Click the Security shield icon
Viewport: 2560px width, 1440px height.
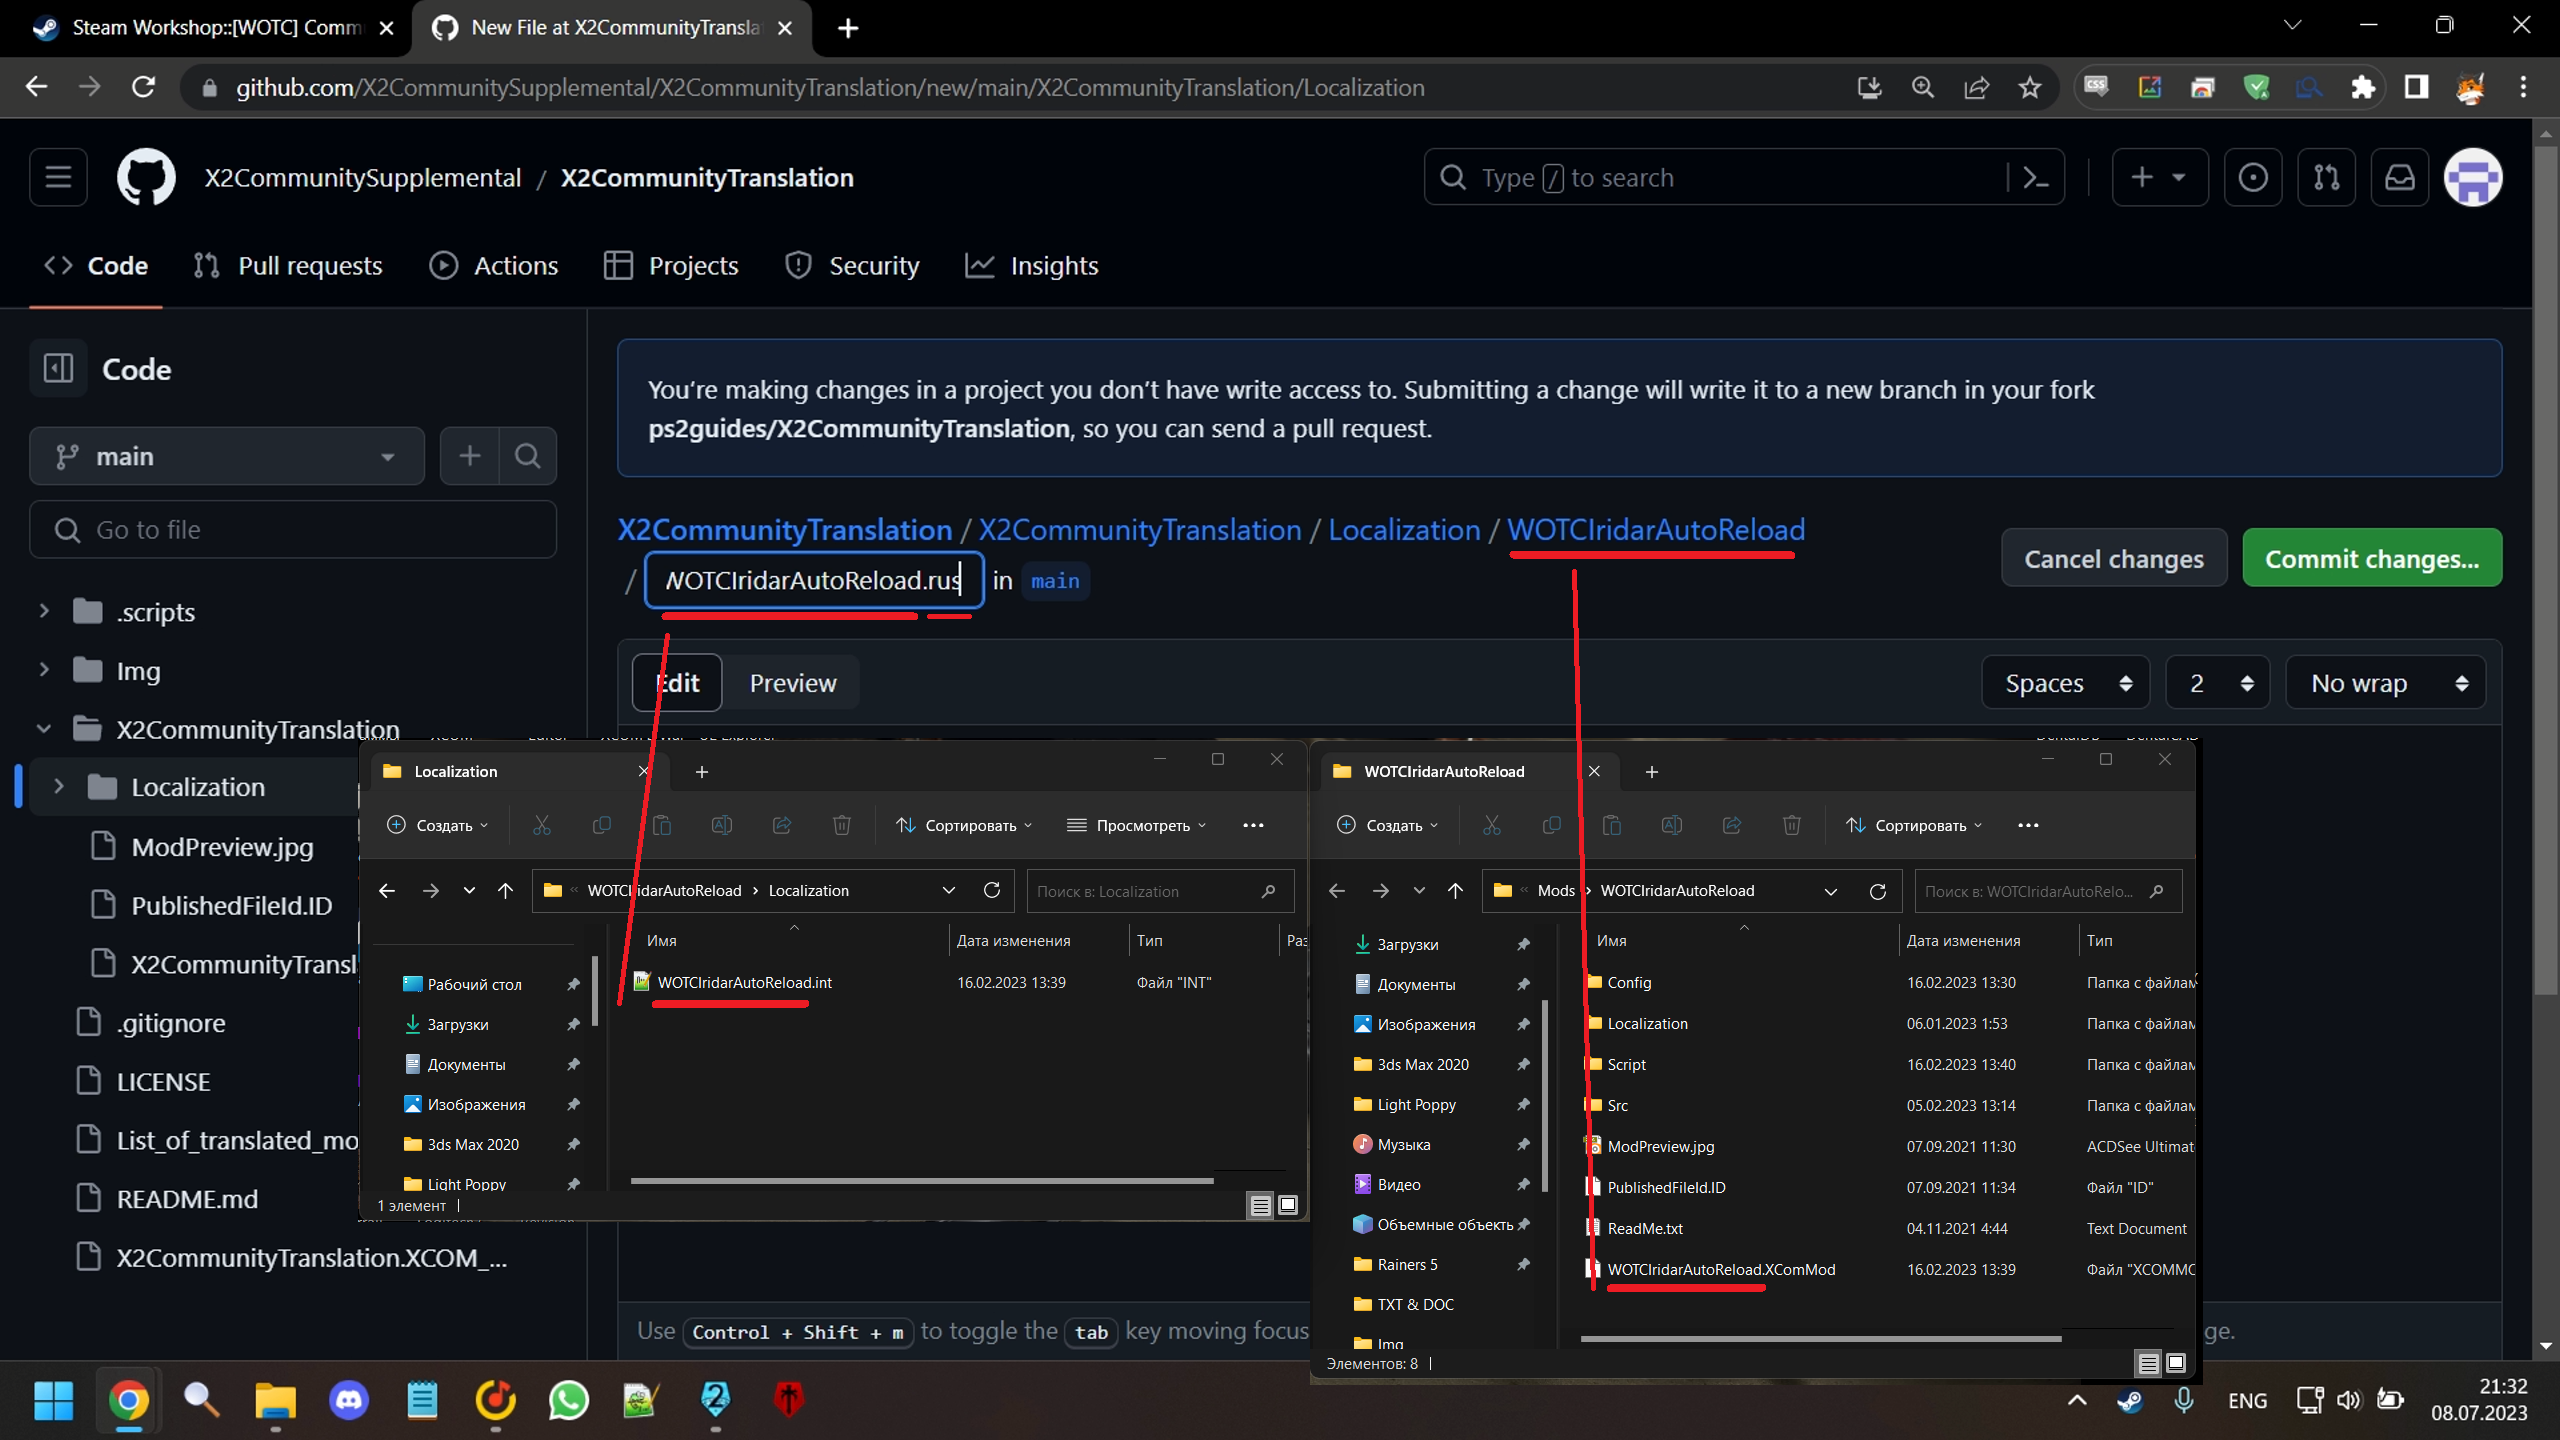click(x=798, y=265)
